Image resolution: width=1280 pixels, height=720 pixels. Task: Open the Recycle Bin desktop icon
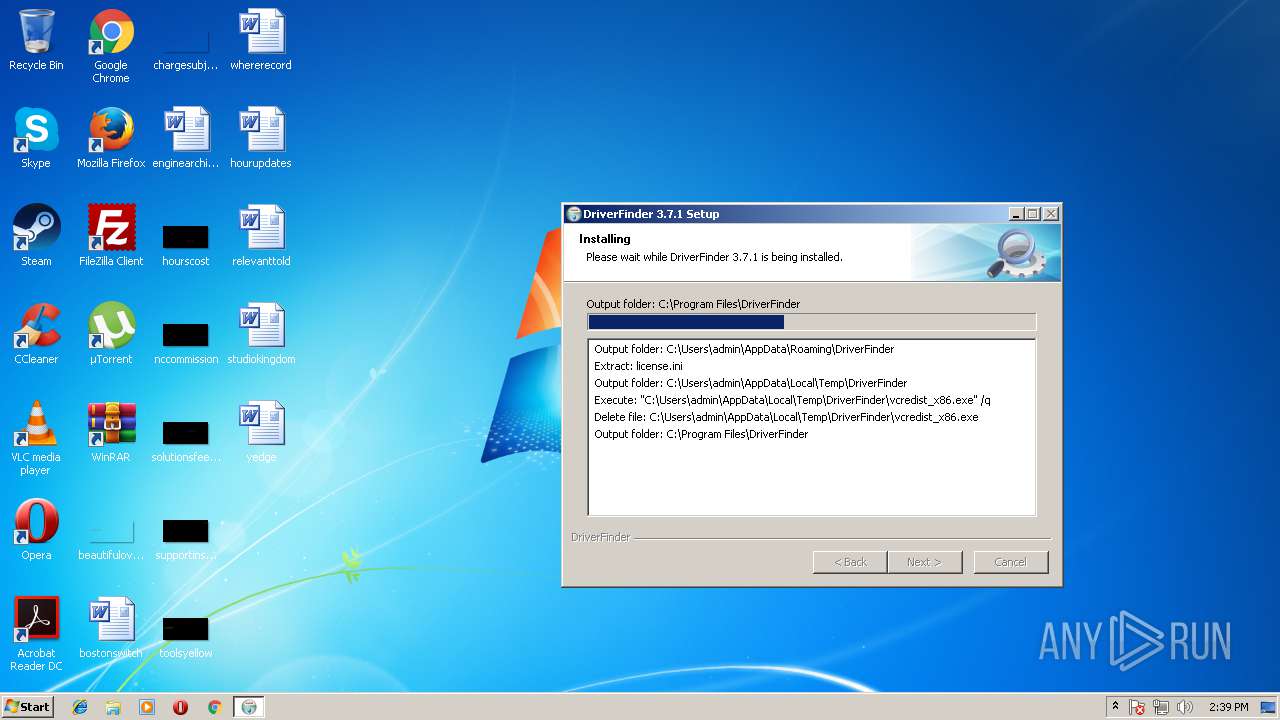click(36, 40)
